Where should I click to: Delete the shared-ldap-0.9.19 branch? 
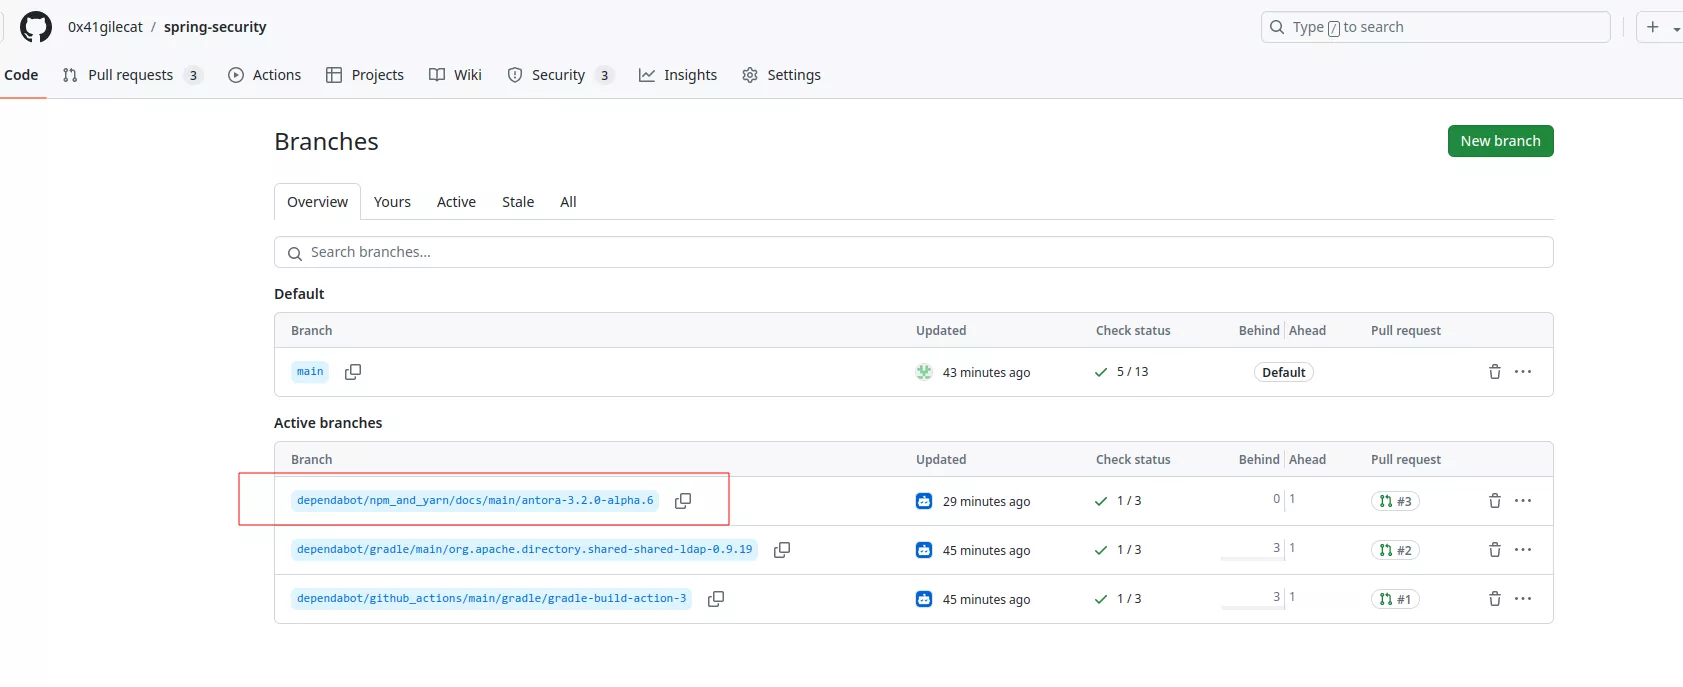coord(1495,550)
